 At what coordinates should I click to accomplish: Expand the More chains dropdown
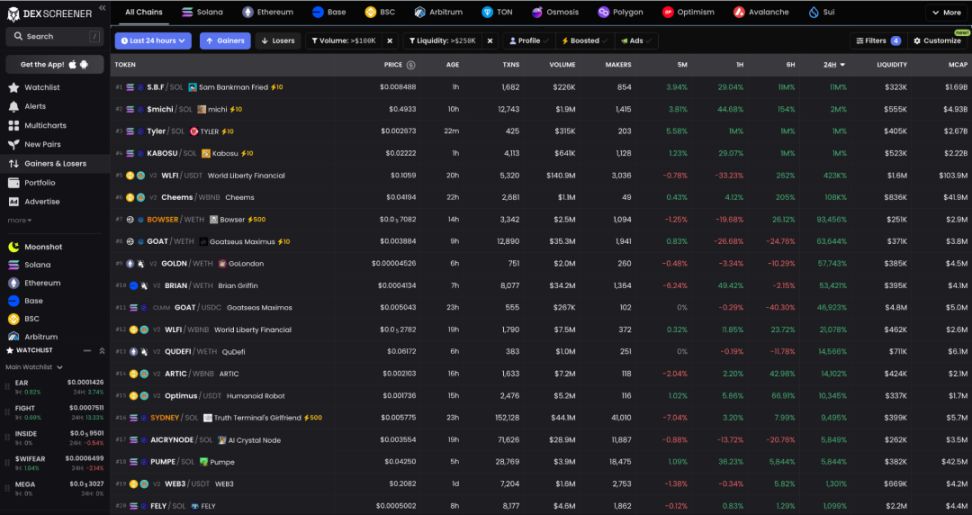pyautogui.click(x=945, y=12)
